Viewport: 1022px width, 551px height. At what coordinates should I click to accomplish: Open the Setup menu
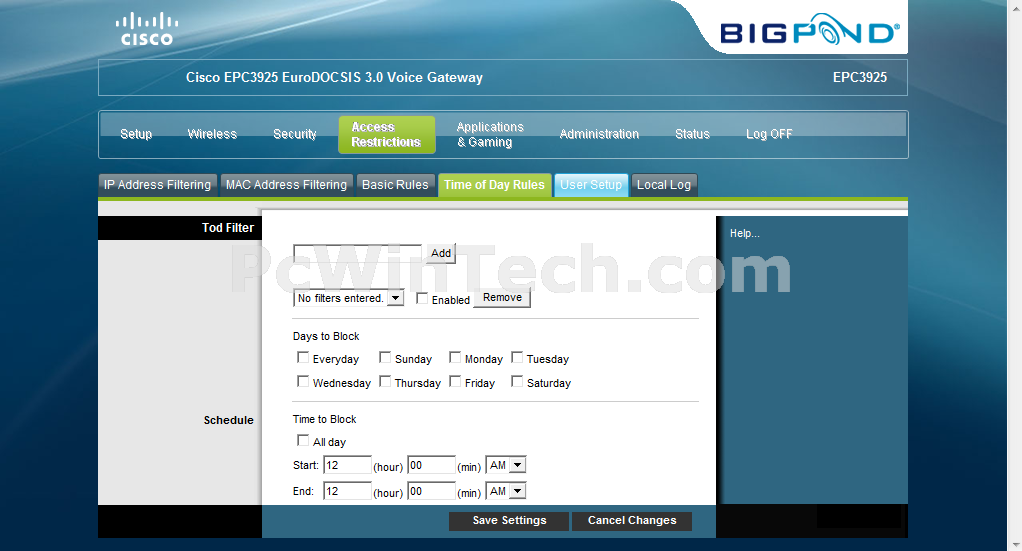pos(136,134)
